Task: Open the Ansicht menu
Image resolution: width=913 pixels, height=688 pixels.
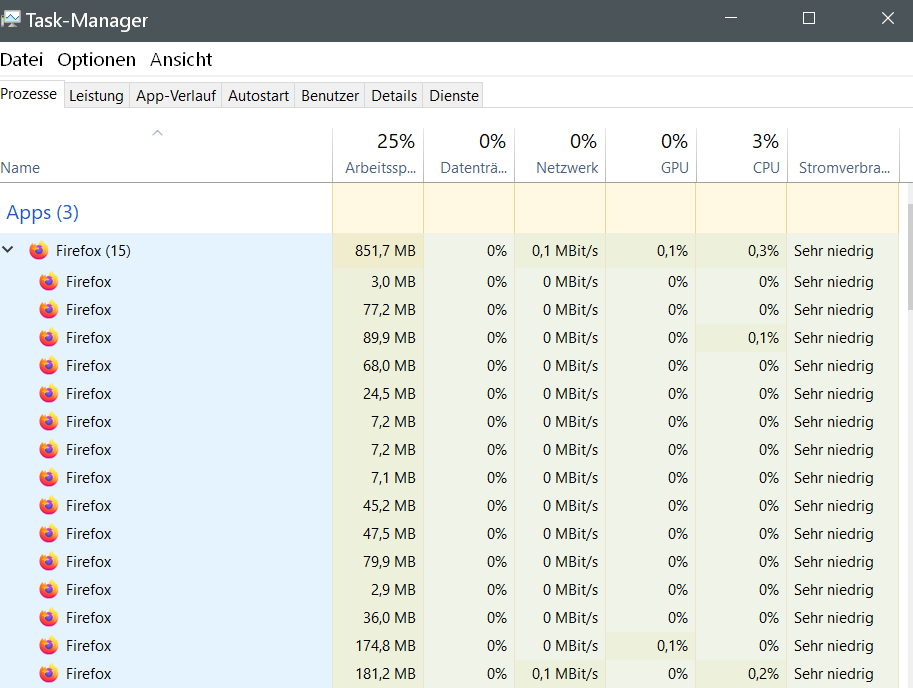Action: pos(181,60)
